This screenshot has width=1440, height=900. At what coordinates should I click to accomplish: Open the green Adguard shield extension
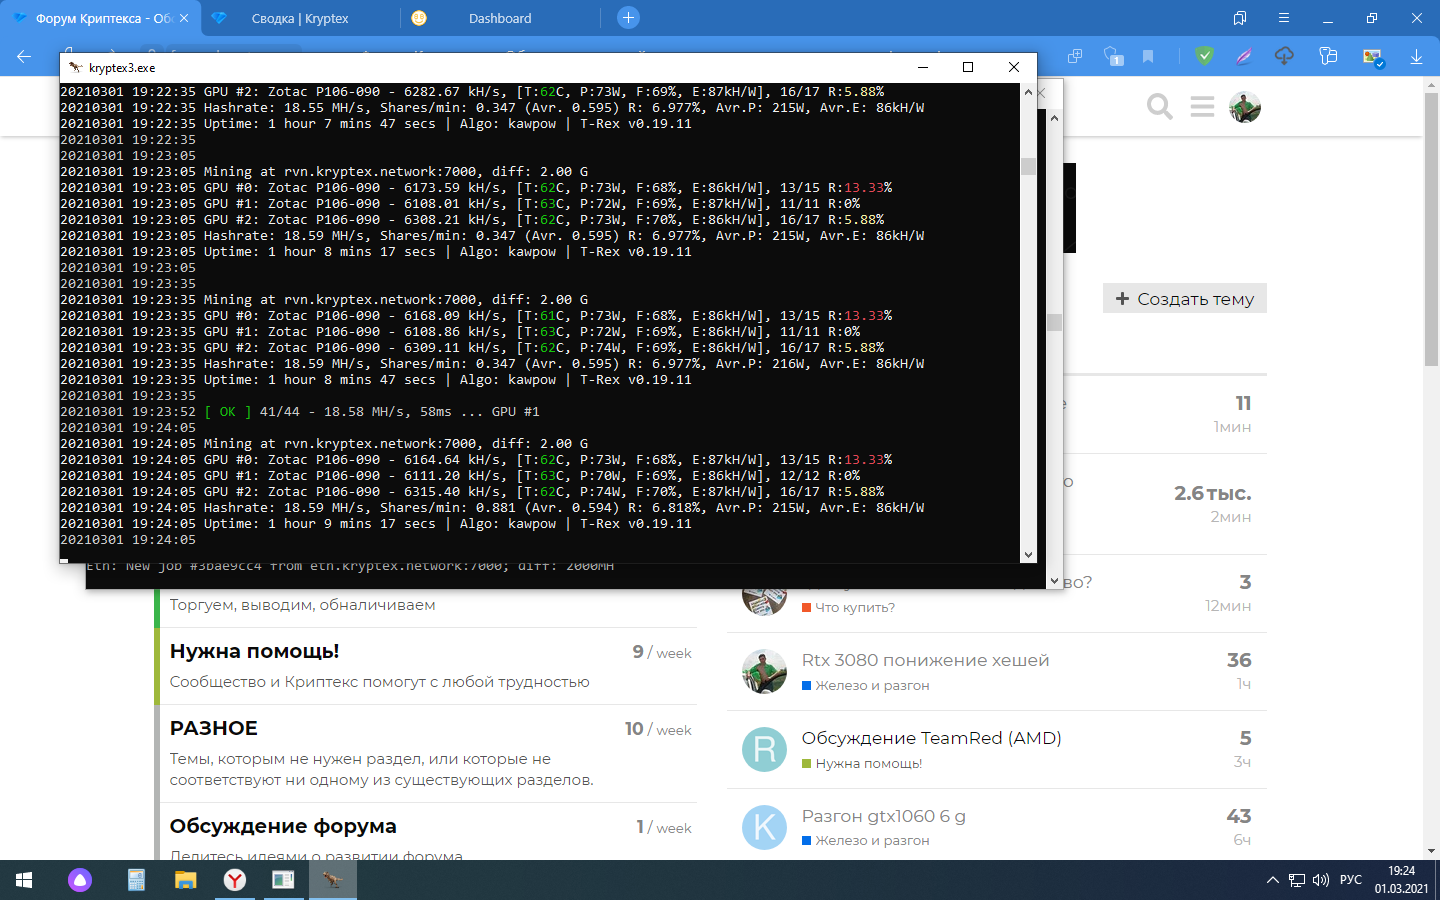click(1204, 57)
